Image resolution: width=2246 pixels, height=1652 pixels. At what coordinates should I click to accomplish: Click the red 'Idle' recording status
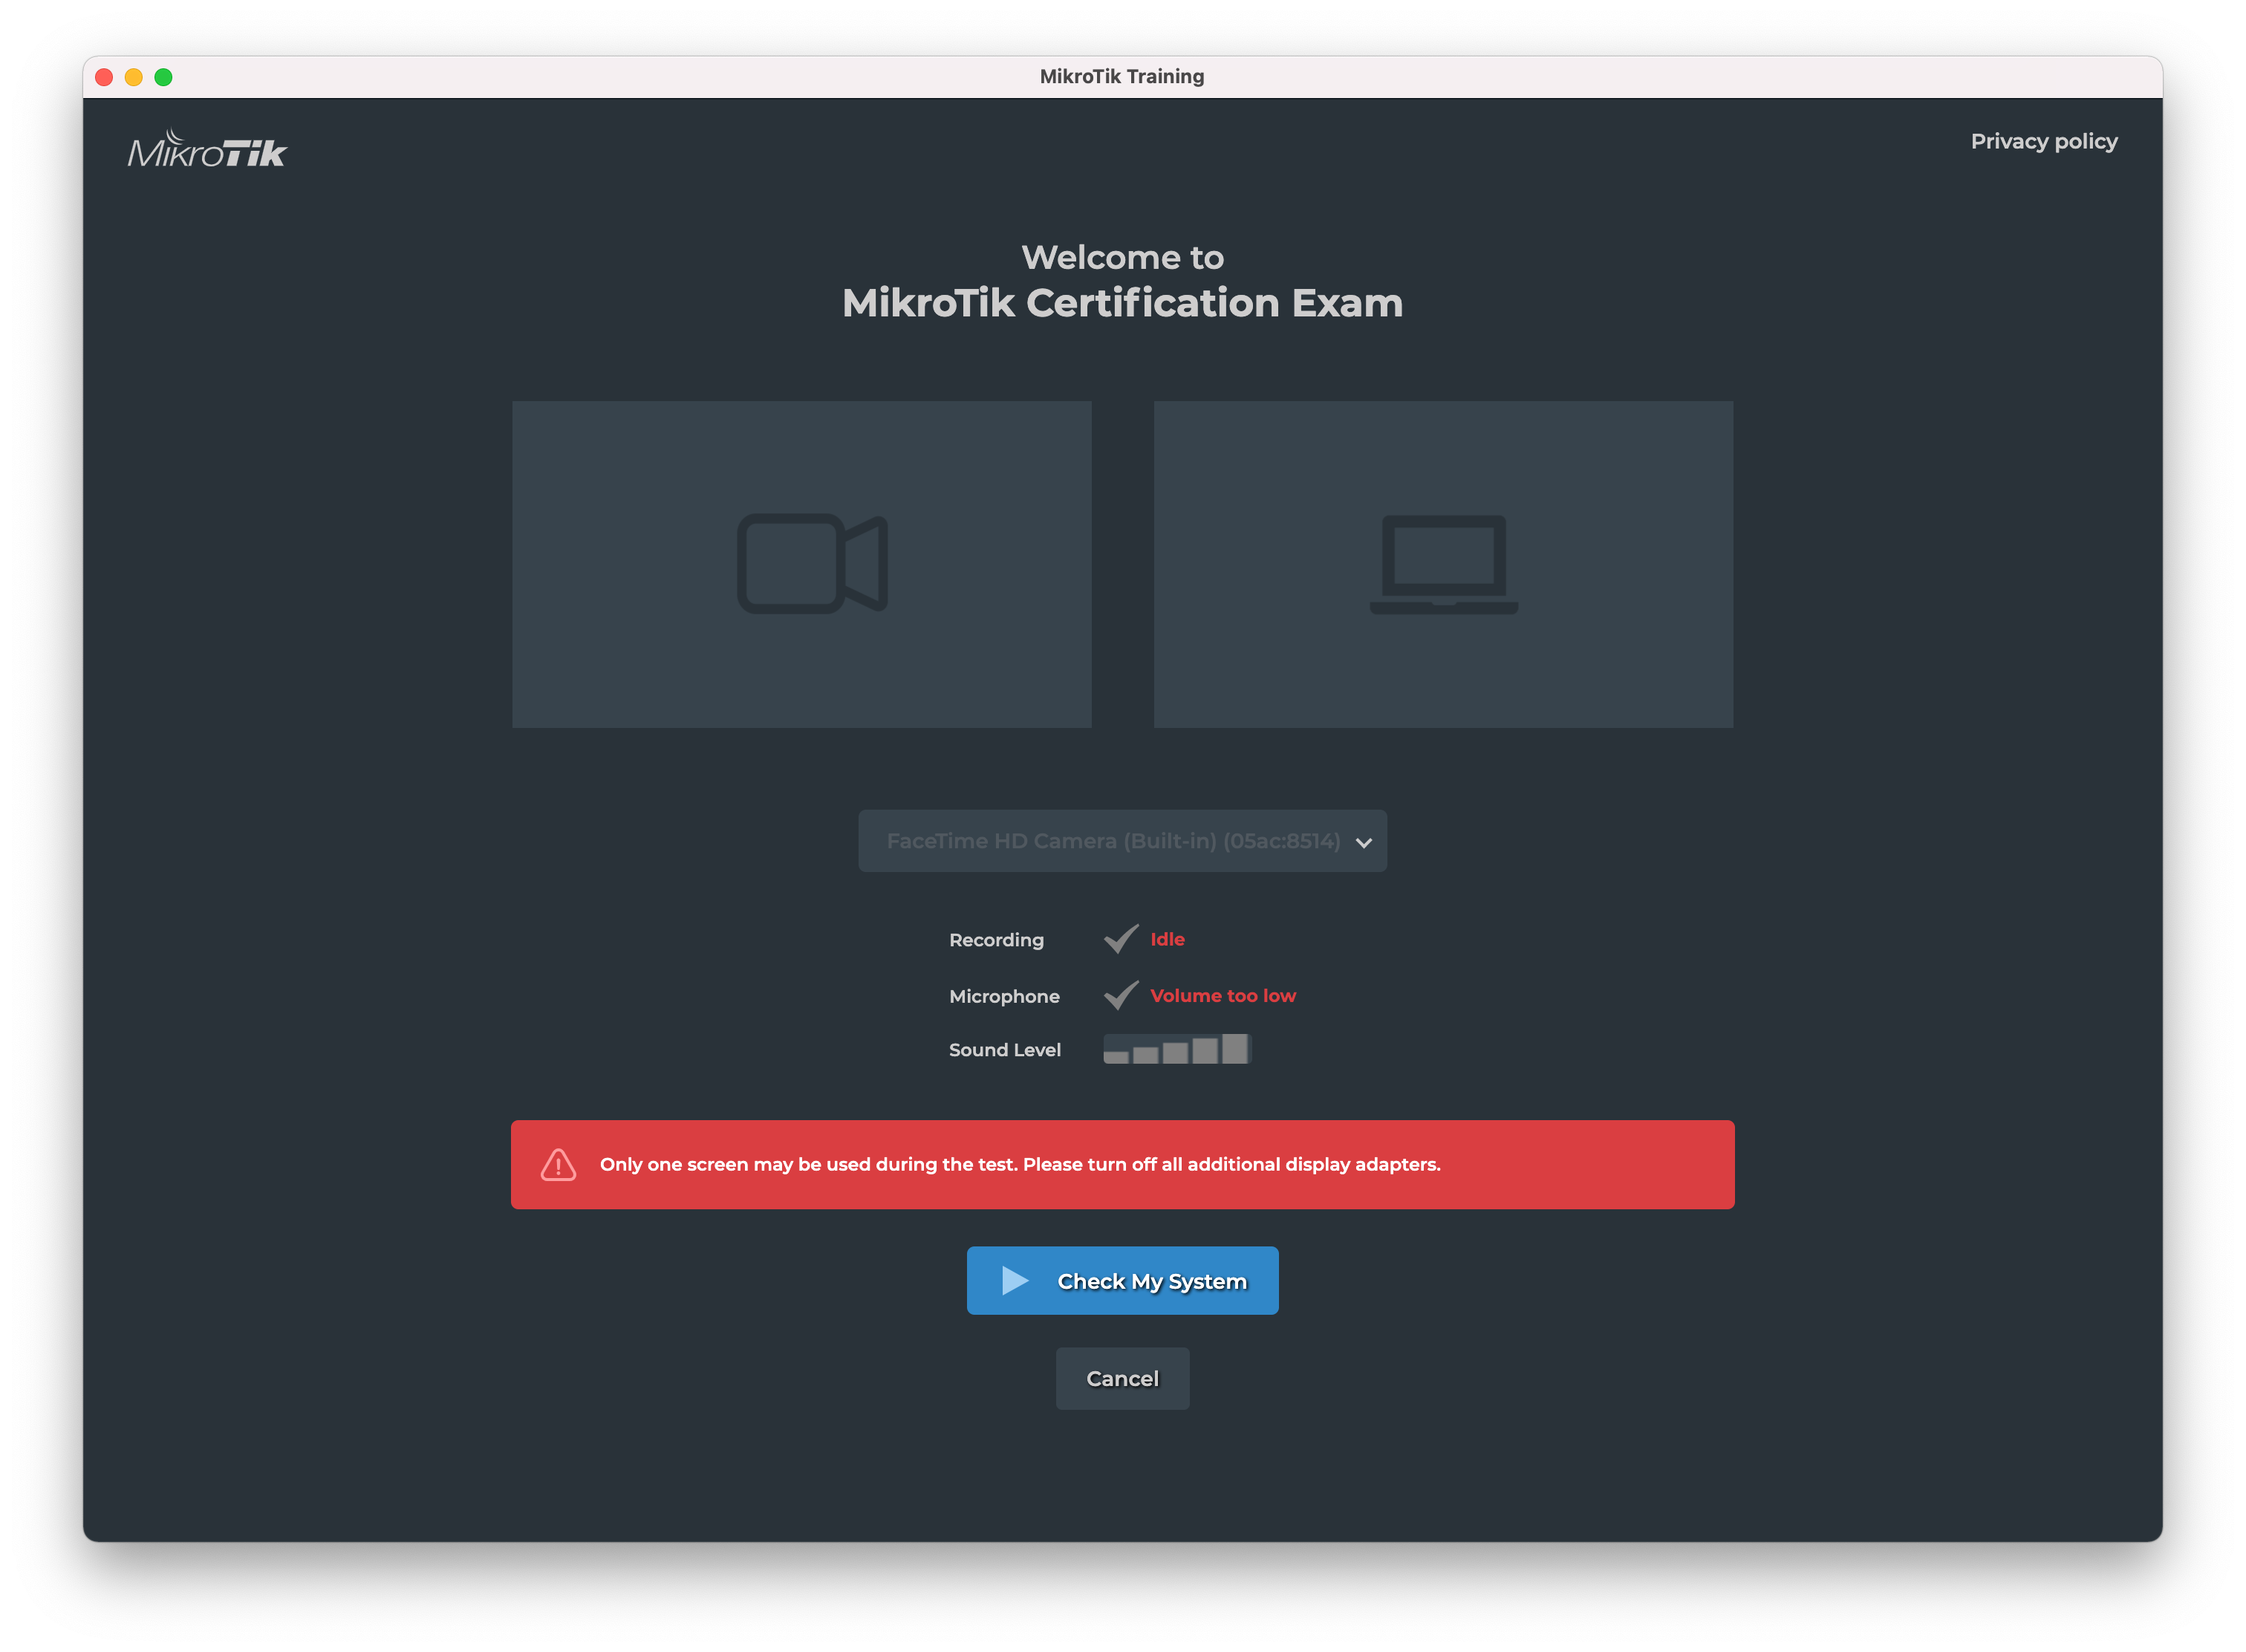coord(1167,939)
